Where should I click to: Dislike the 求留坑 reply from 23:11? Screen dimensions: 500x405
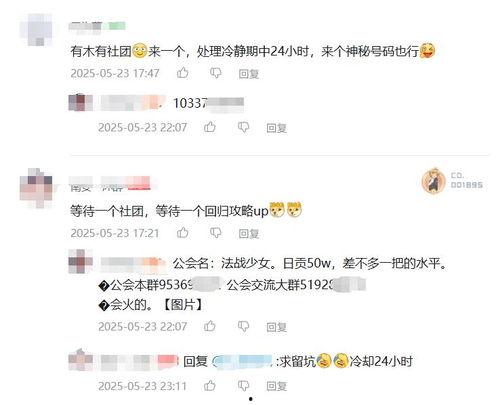point(243,386)
